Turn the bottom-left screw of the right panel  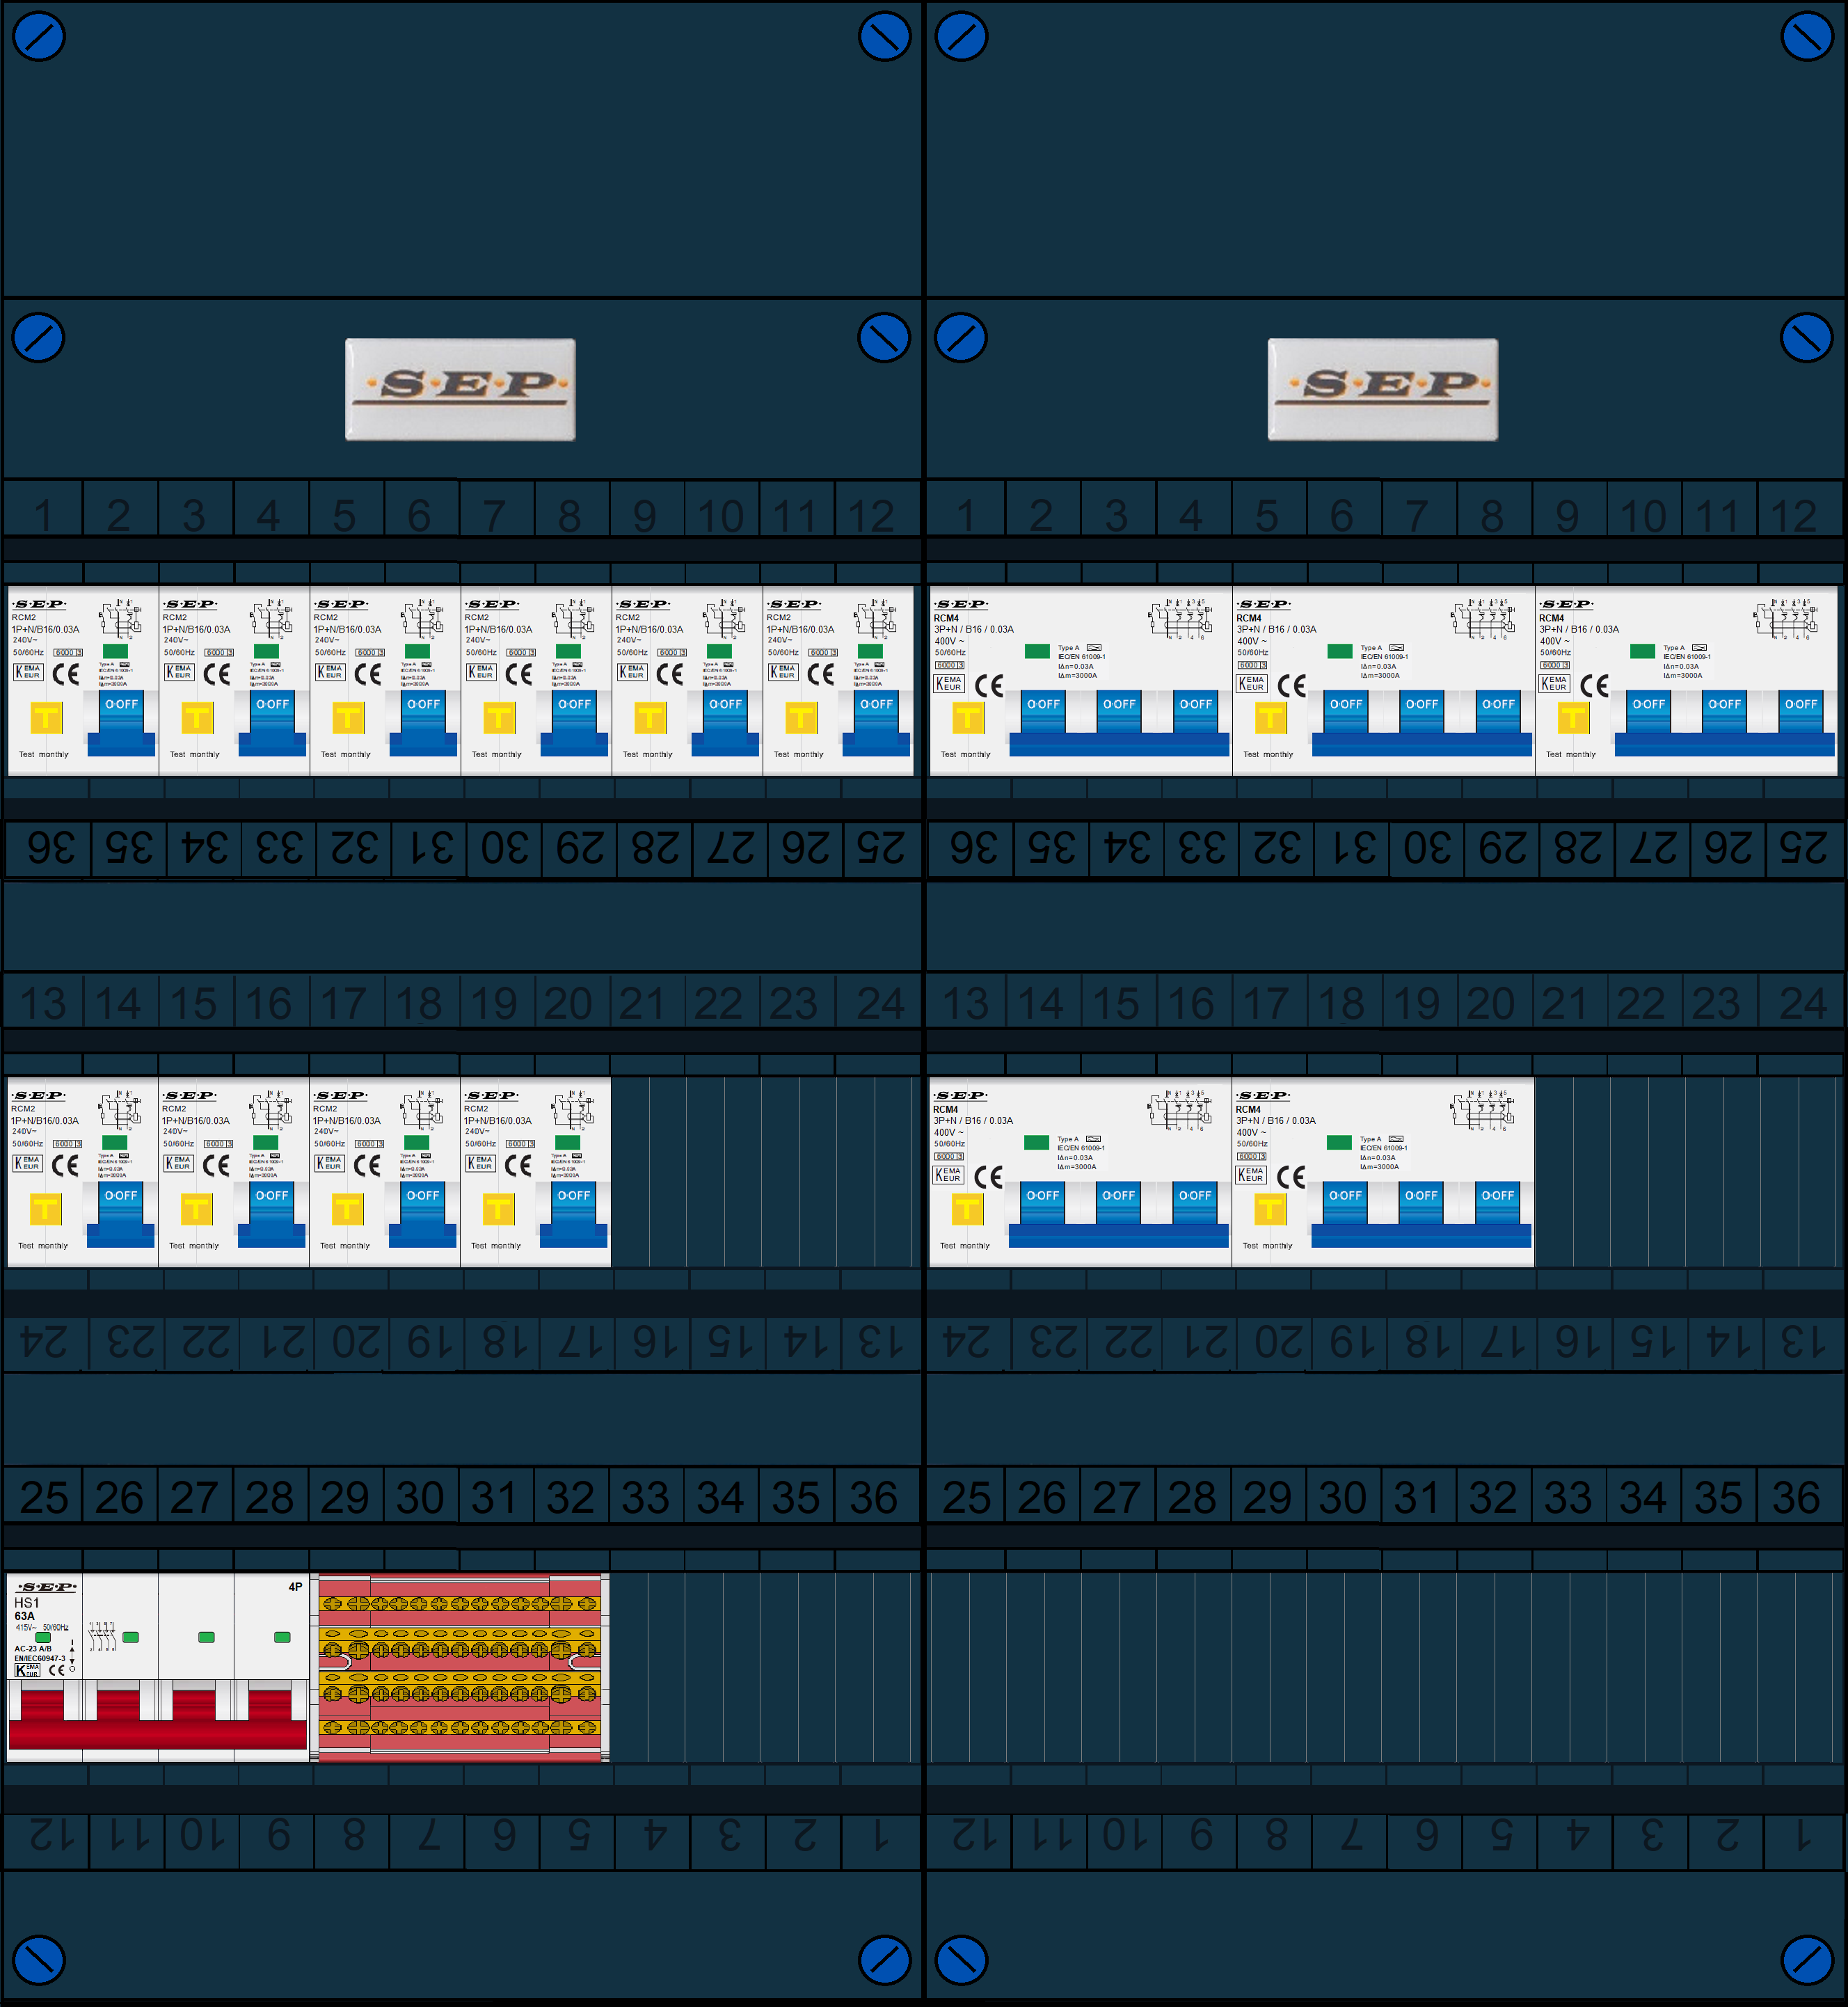point(961,1960)
